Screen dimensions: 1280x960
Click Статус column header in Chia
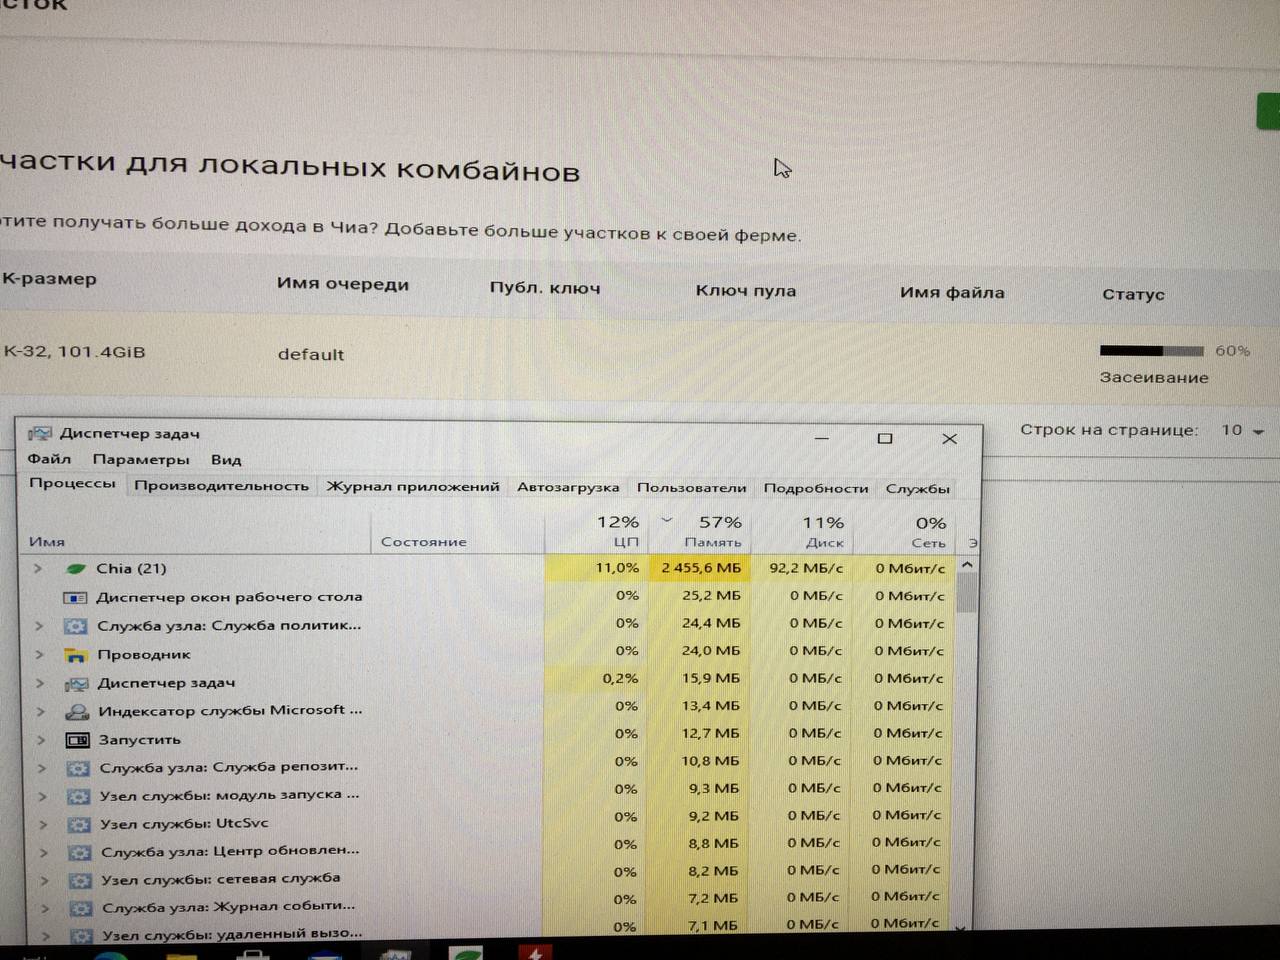(x=1133, y=294)
